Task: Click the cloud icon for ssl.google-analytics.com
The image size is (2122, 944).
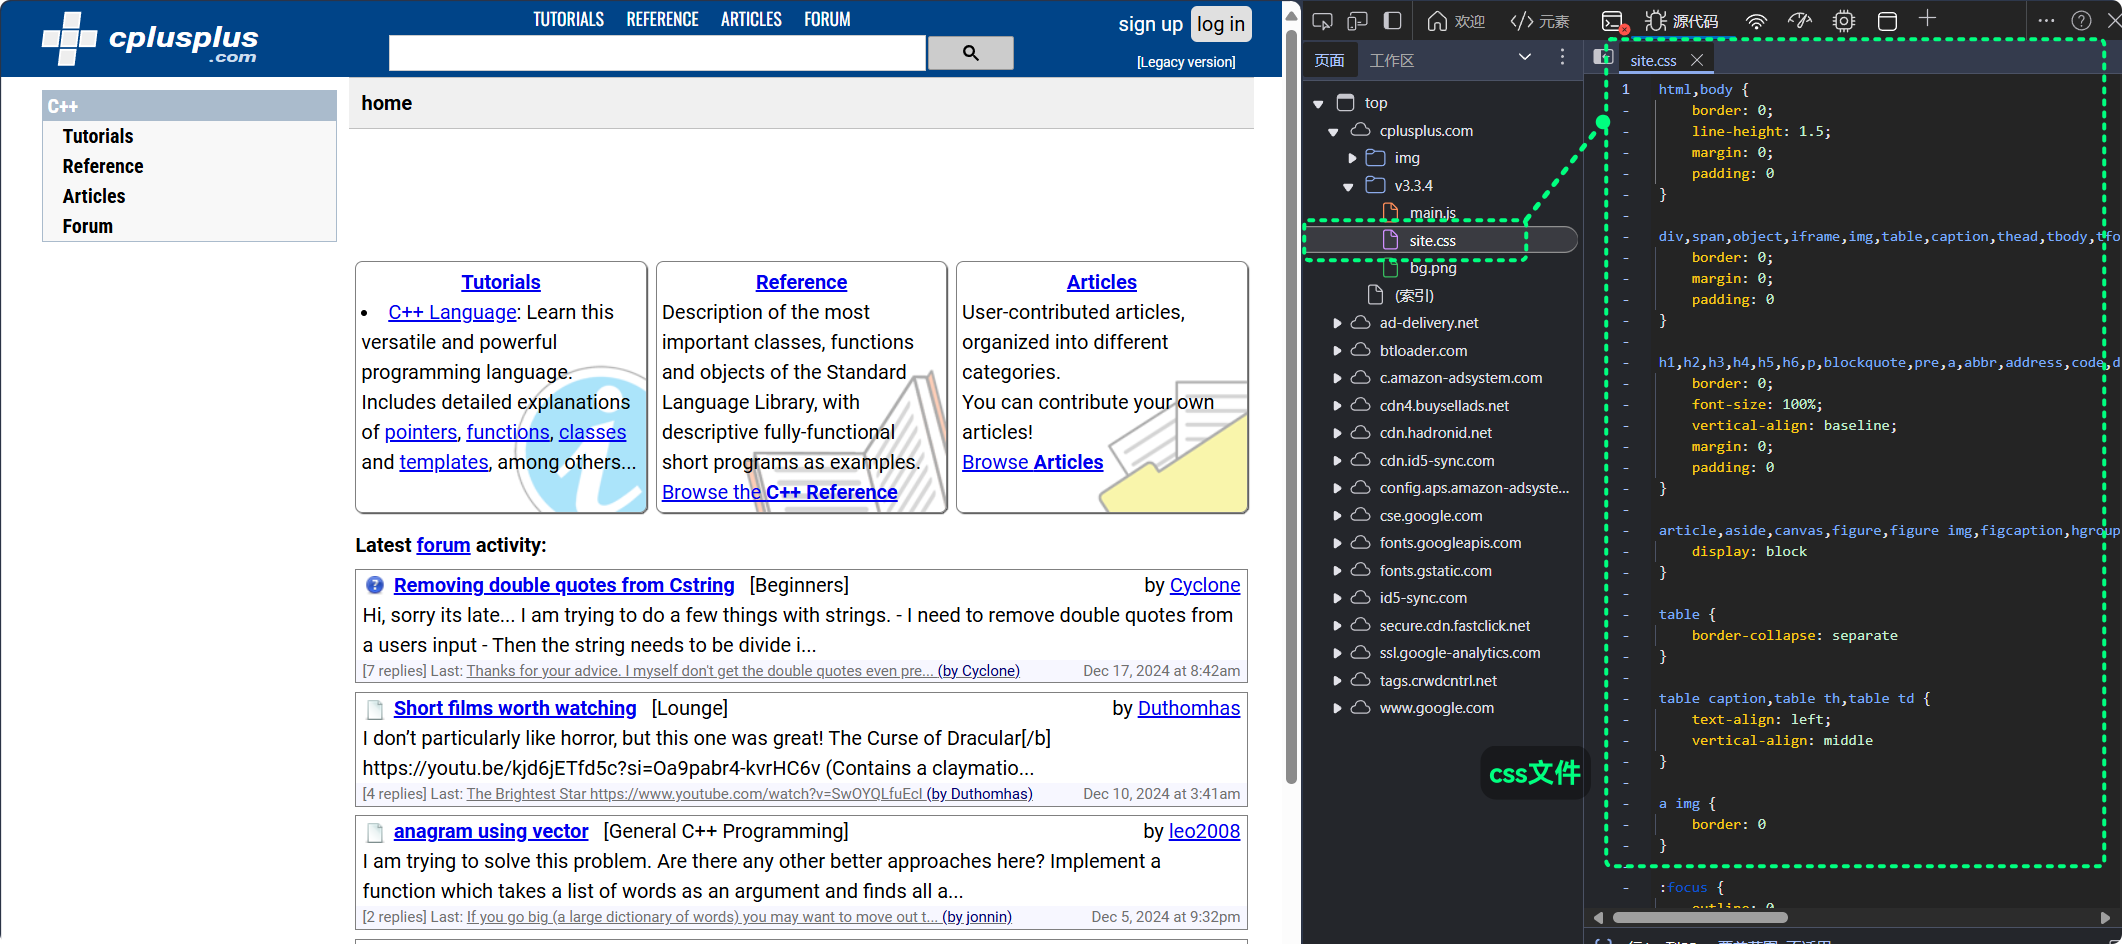Action: tap(1360, 652)
